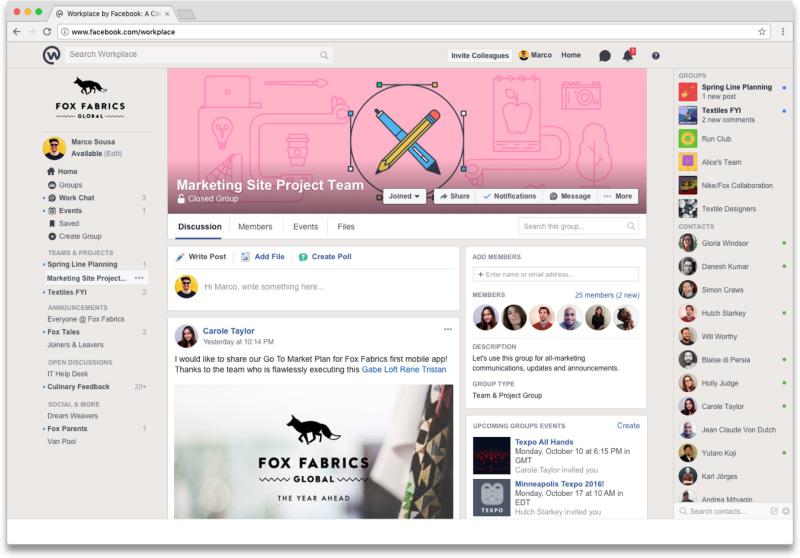Viewport: 800px width, 558px height.
Task: Click the browser back arrow
Action: (x=17, y=32)
